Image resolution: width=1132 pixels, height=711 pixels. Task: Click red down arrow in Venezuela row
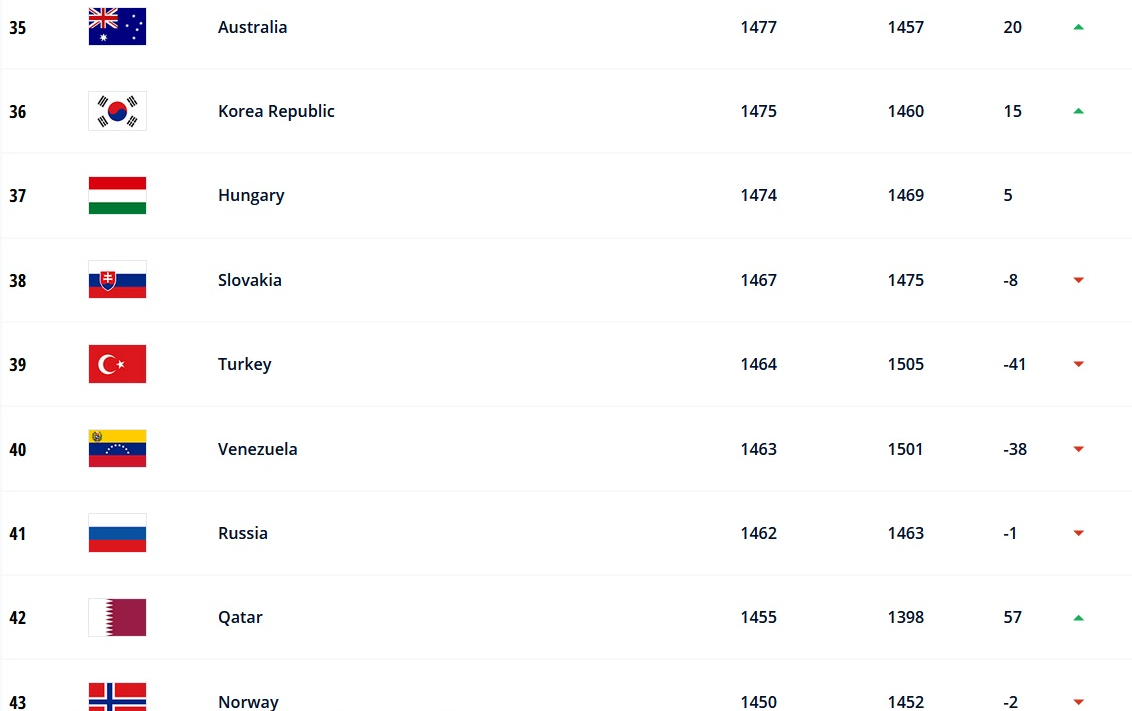(1078, 449)
